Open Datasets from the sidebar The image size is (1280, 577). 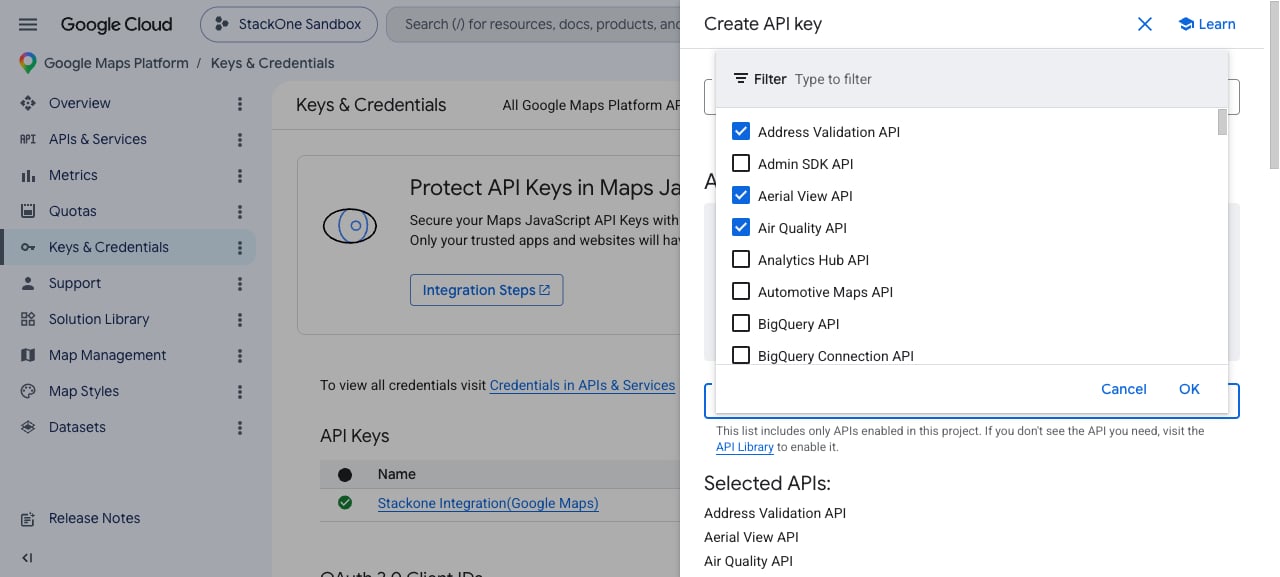[x=77, y=427]
